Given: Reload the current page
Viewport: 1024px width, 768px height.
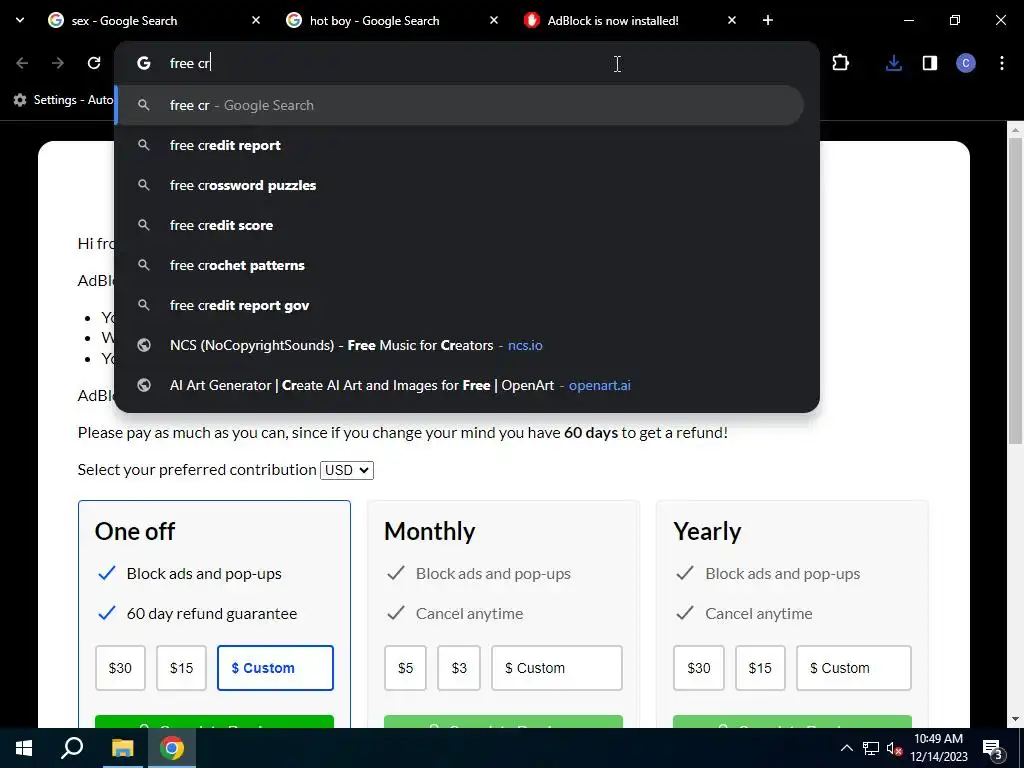Looking at the screenshot, I should coord(94,63).
